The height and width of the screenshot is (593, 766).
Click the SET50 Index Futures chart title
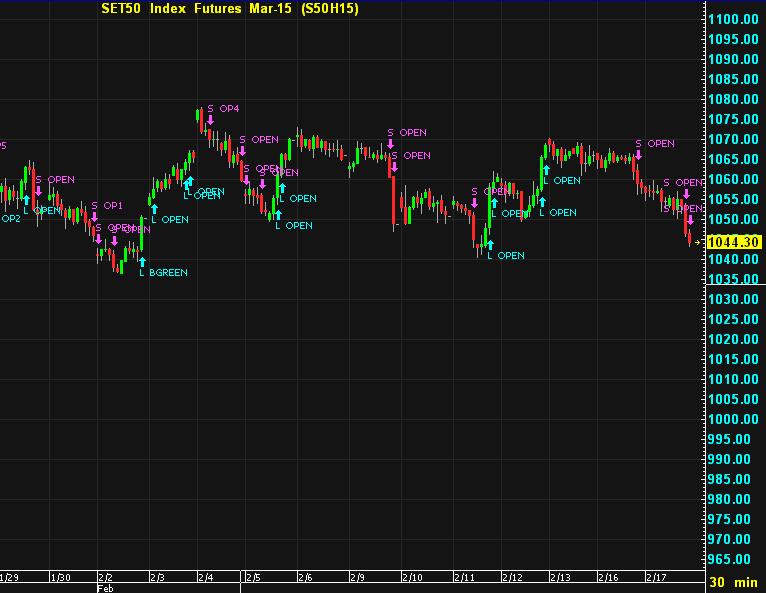coord(230,9)
